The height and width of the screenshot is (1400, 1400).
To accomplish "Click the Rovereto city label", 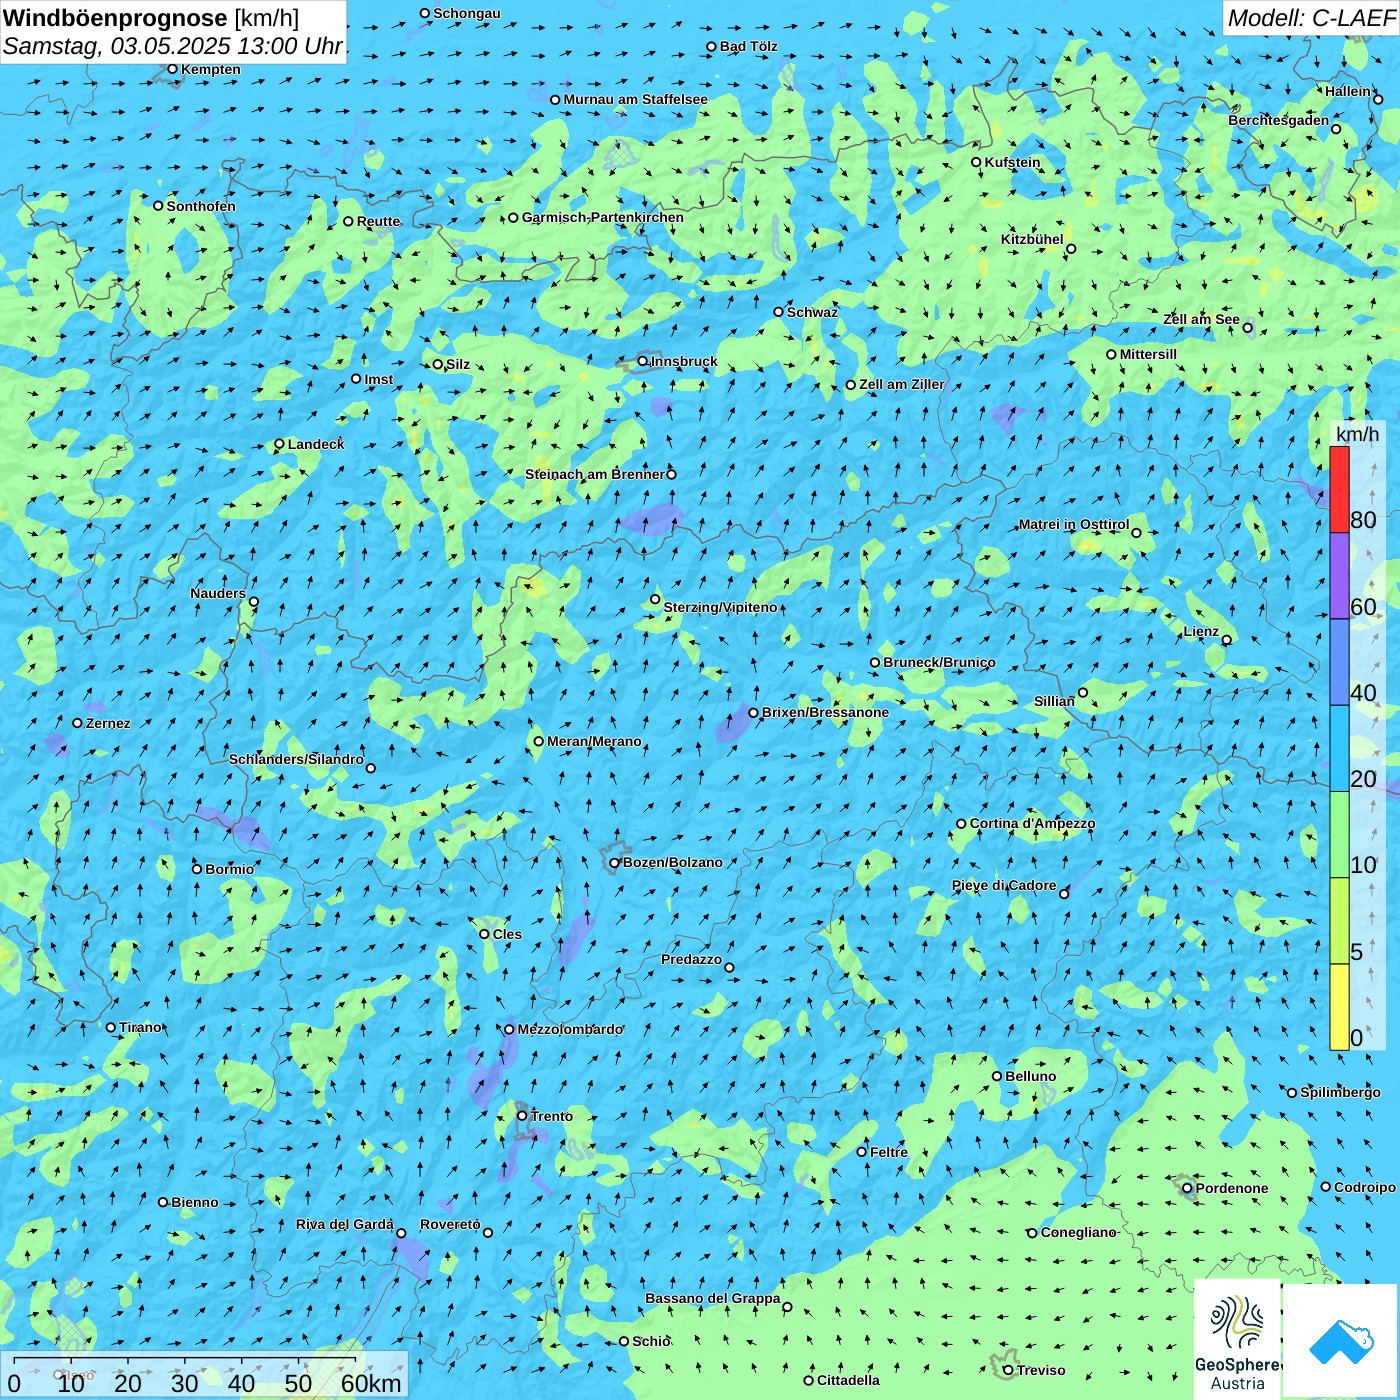I will (x=450, y=1224).
